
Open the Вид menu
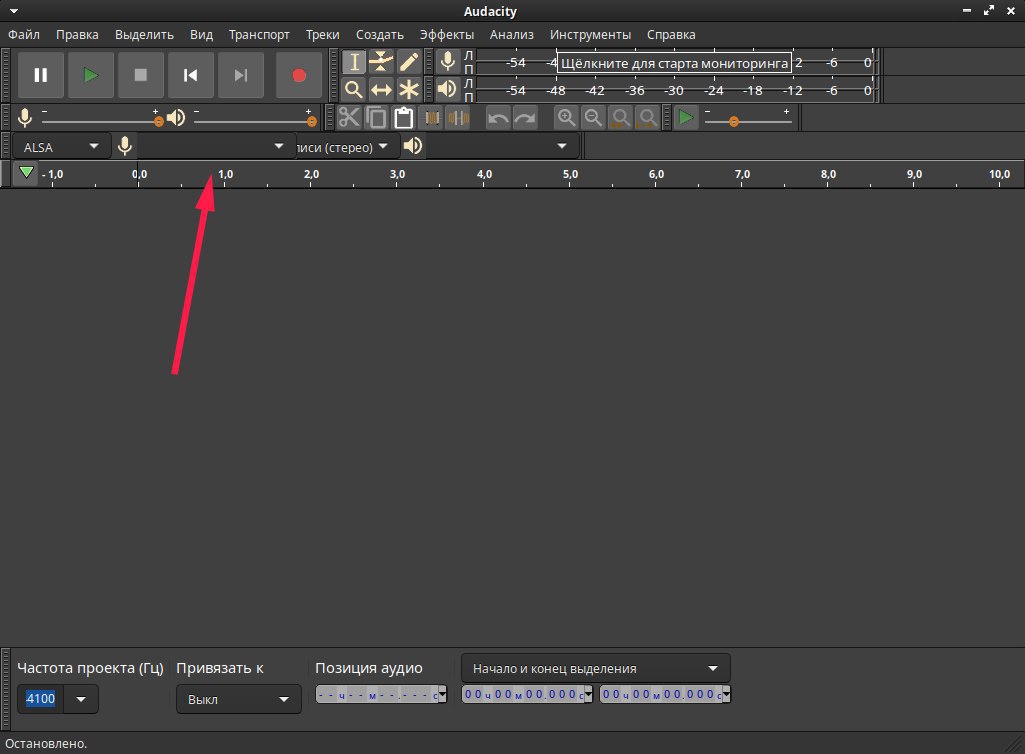click(x=201, y=35)
